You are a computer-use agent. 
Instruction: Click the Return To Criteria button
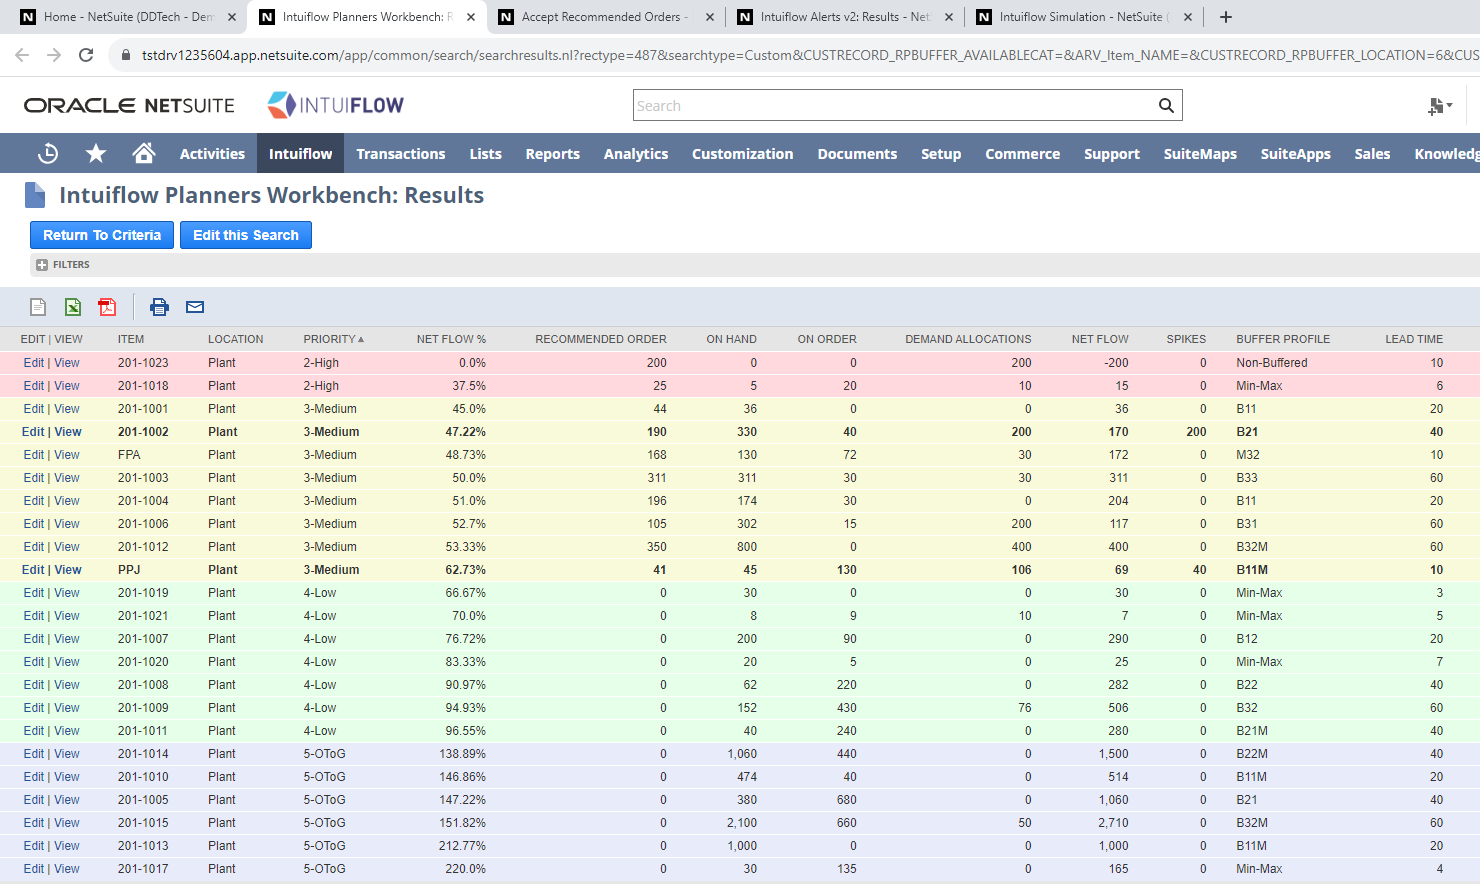(102, 235)
